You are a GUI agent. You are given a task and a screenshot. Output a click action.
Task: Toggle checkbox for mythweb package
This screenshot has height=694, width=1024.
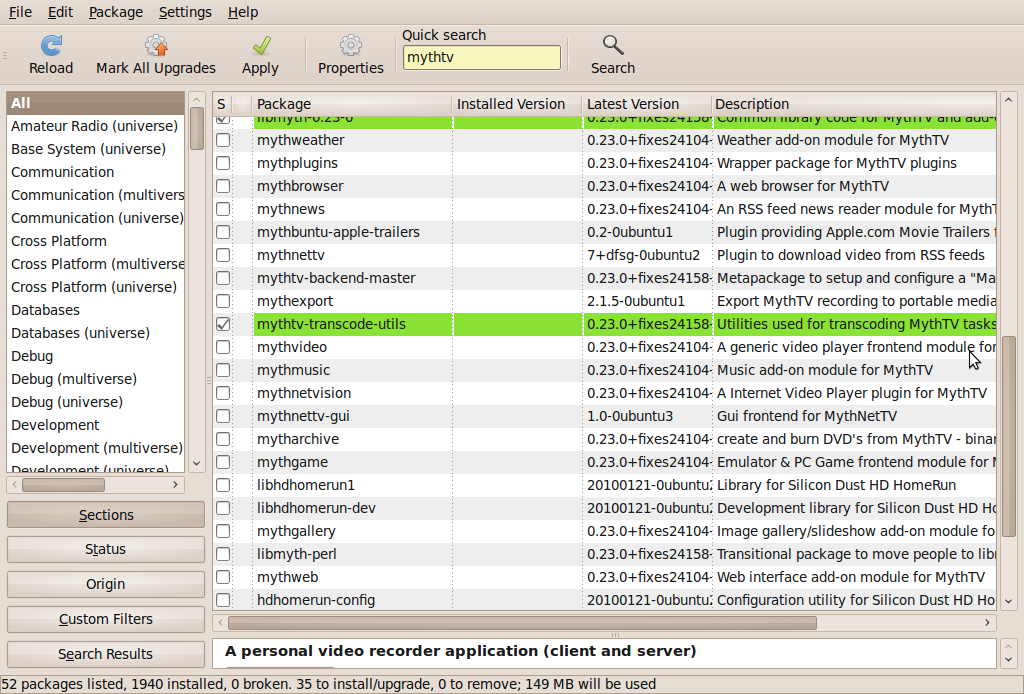point(223,577)
